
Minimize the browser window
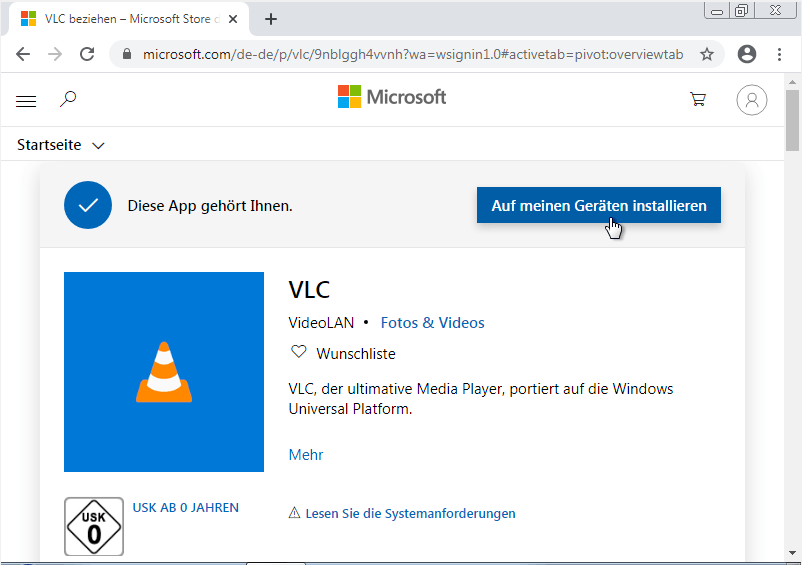click(x=717, y=11)
